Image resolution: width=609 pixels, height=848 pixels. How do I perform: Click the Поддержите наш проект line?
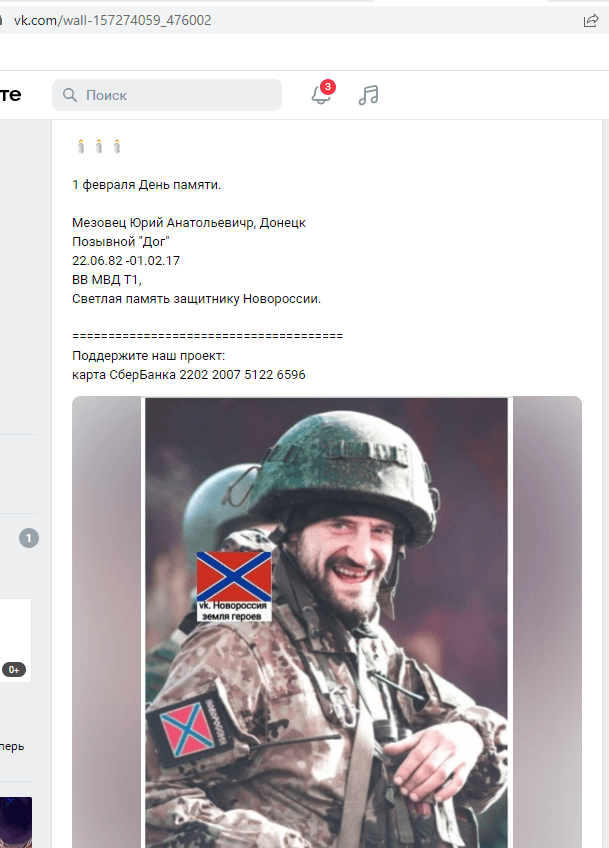(148, 356)
